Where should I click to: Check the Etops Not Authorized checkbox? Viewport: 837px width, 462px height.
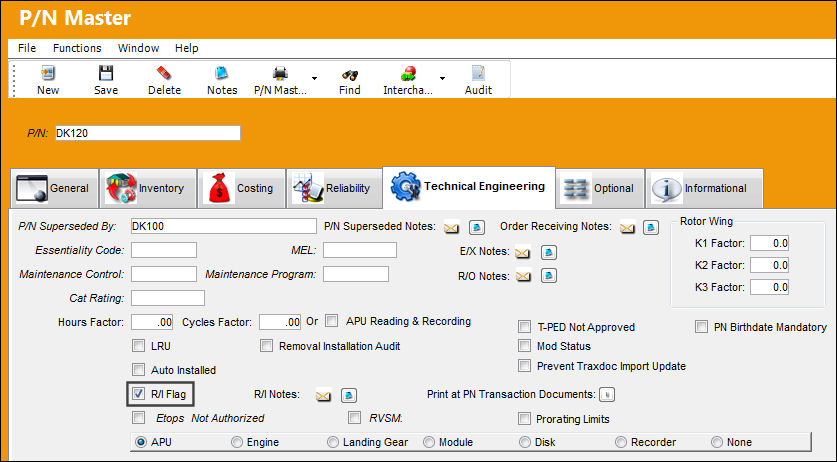pyautogui.click(x=138, y=417)
